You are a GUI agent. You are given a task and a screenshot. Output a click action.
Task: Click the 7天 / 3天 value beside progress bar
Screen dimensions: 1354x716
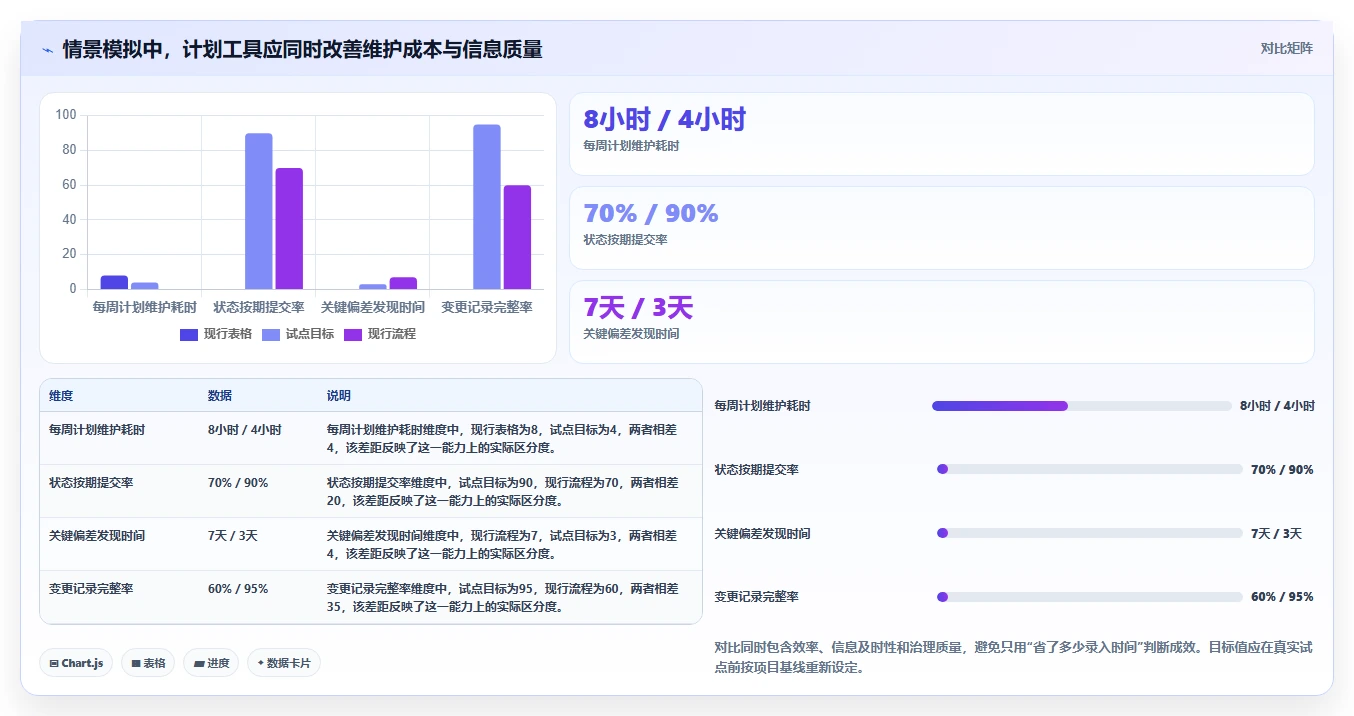tap(1276, 533)
